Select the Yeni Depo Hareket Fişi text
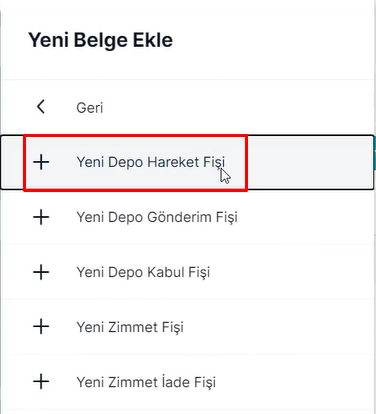 pos(151,162)
